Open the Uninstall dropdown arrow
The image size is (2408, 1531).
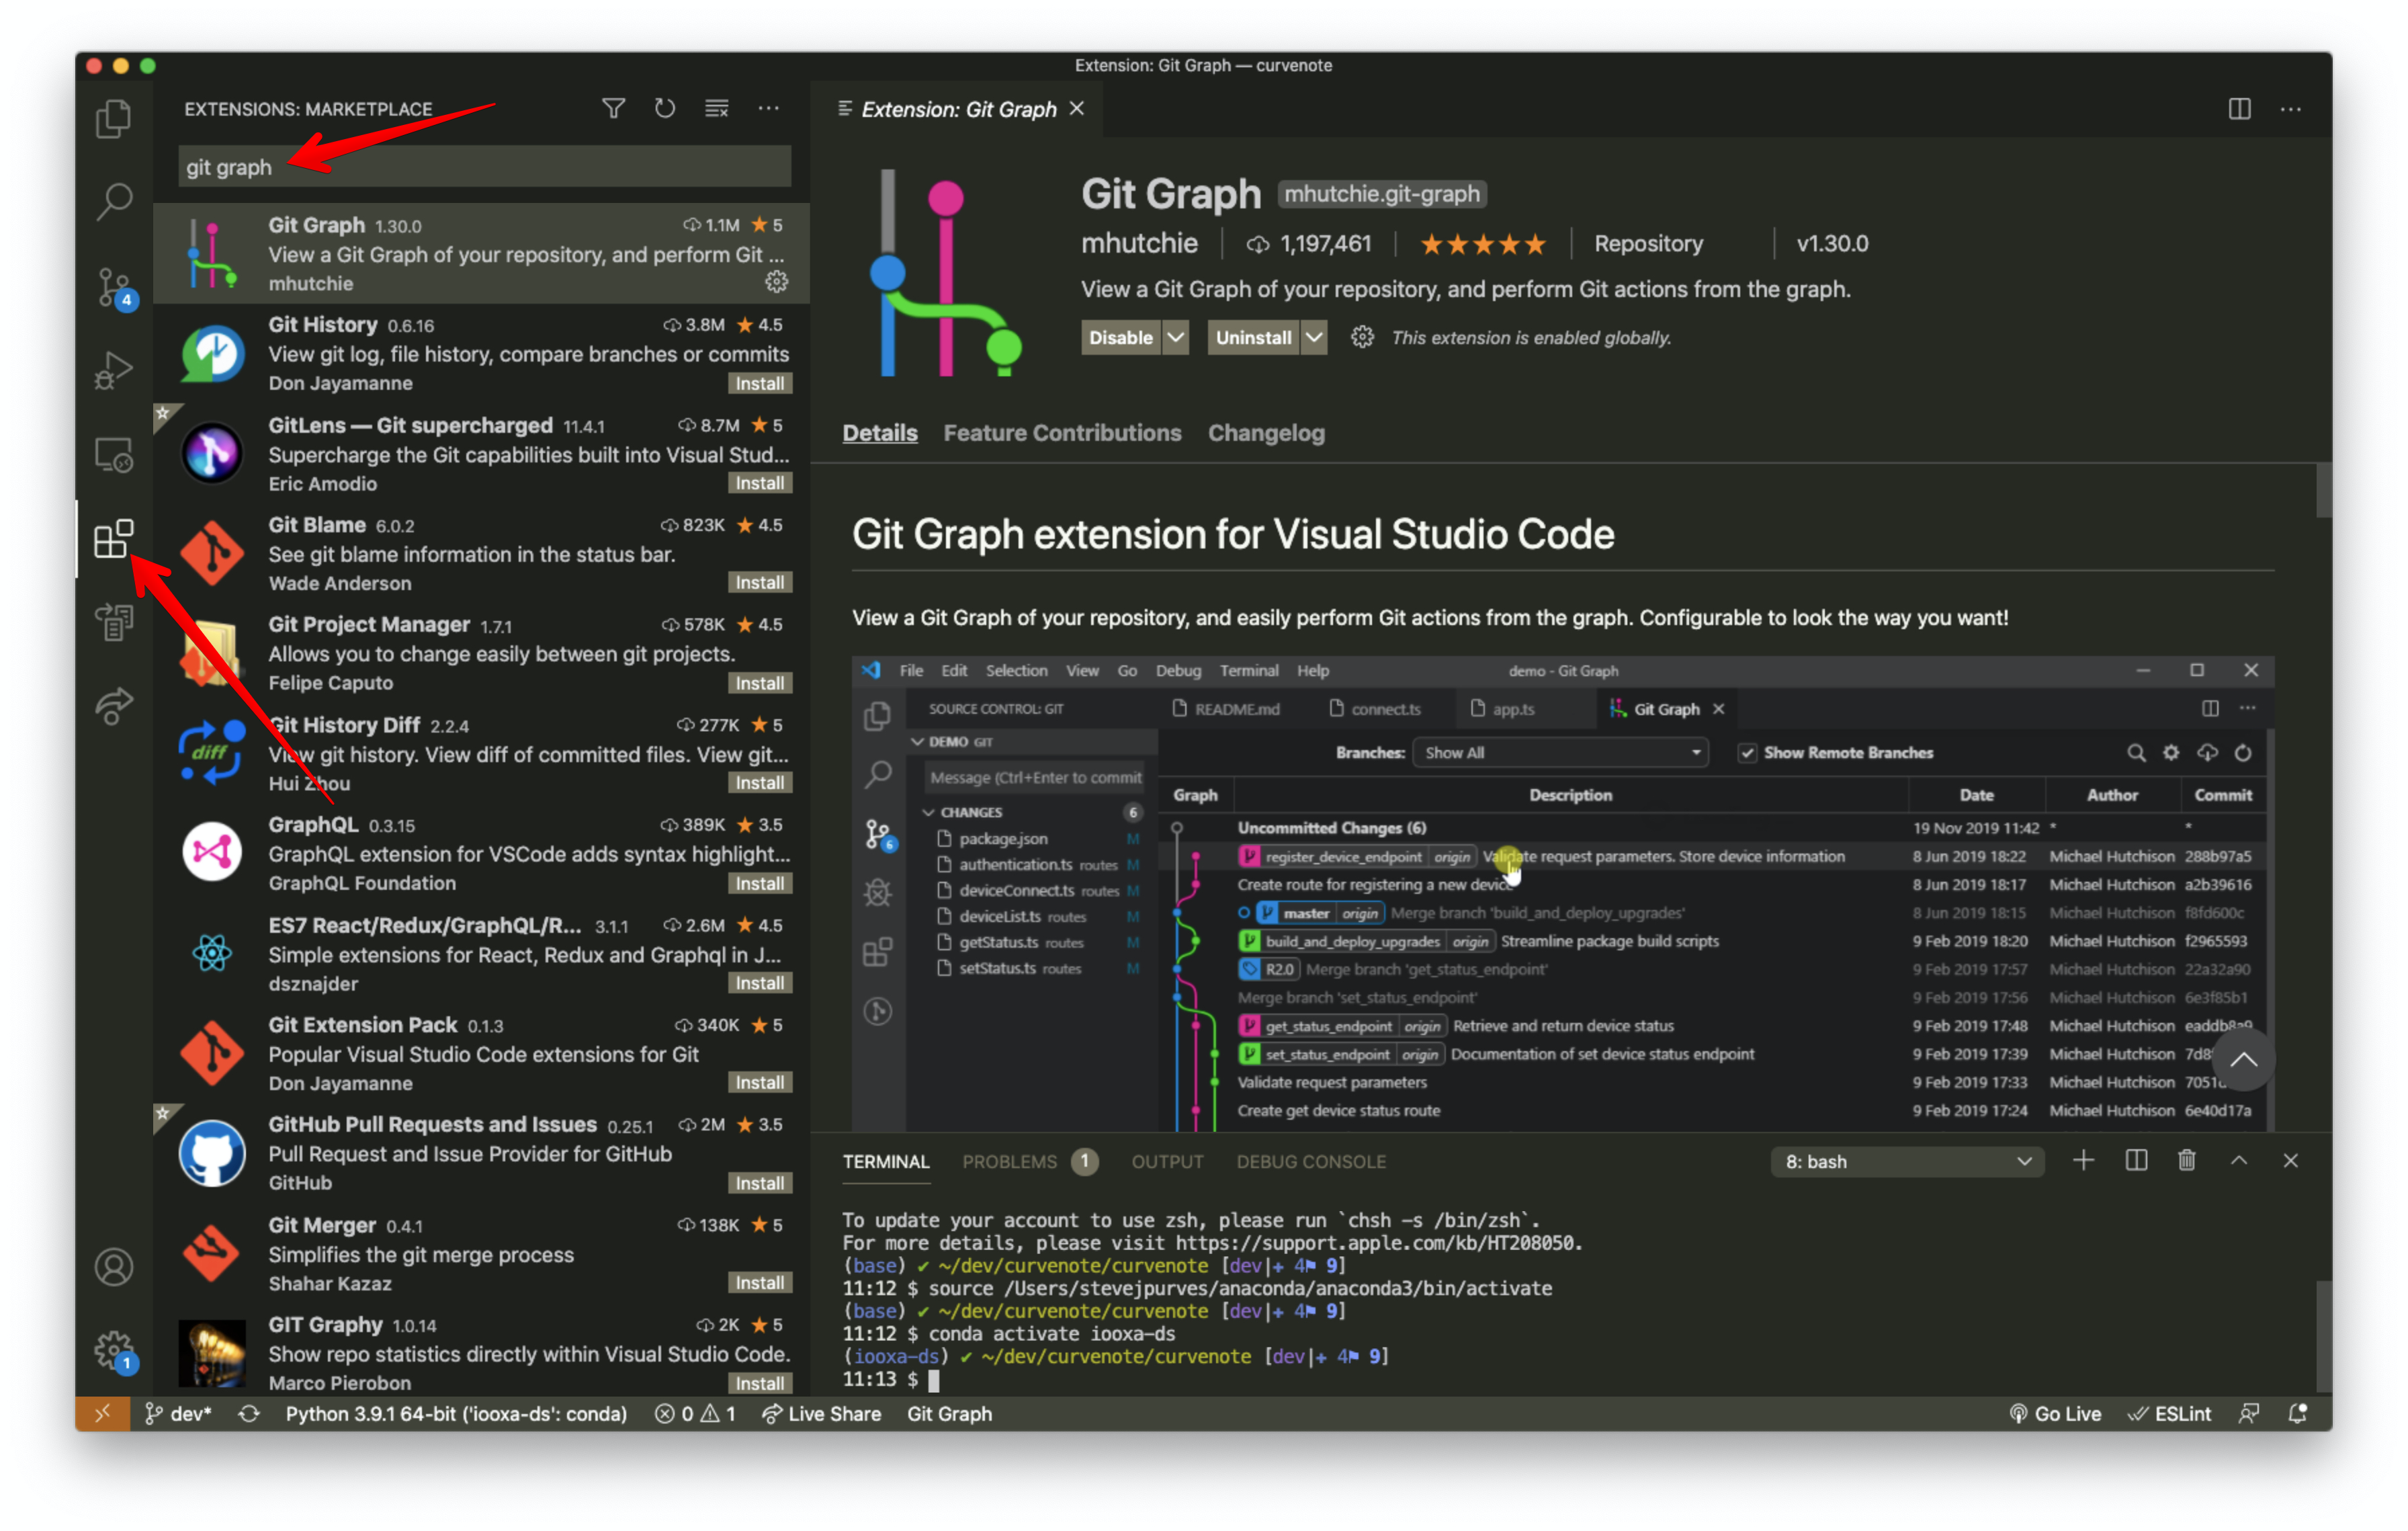pos(1314,337)
